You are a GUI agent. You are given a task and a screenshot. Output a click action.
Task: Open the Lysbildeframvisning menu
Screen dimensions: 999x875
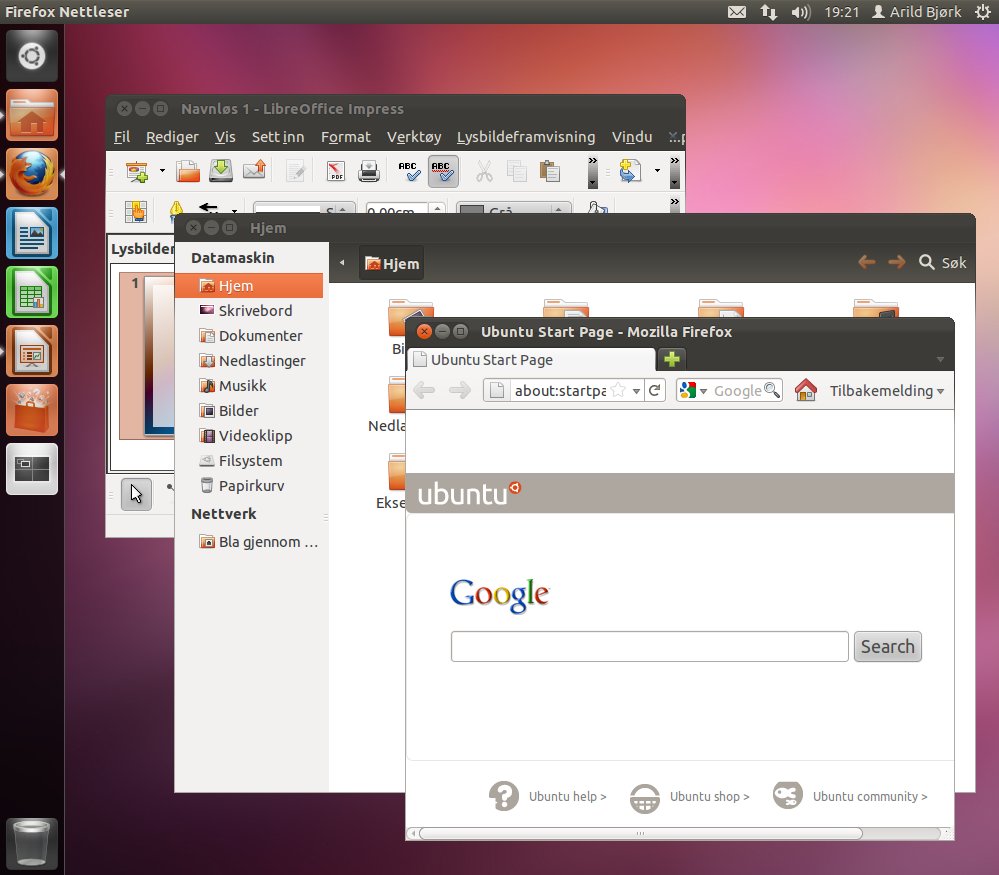pyautogui.click(x=525, y=137)
